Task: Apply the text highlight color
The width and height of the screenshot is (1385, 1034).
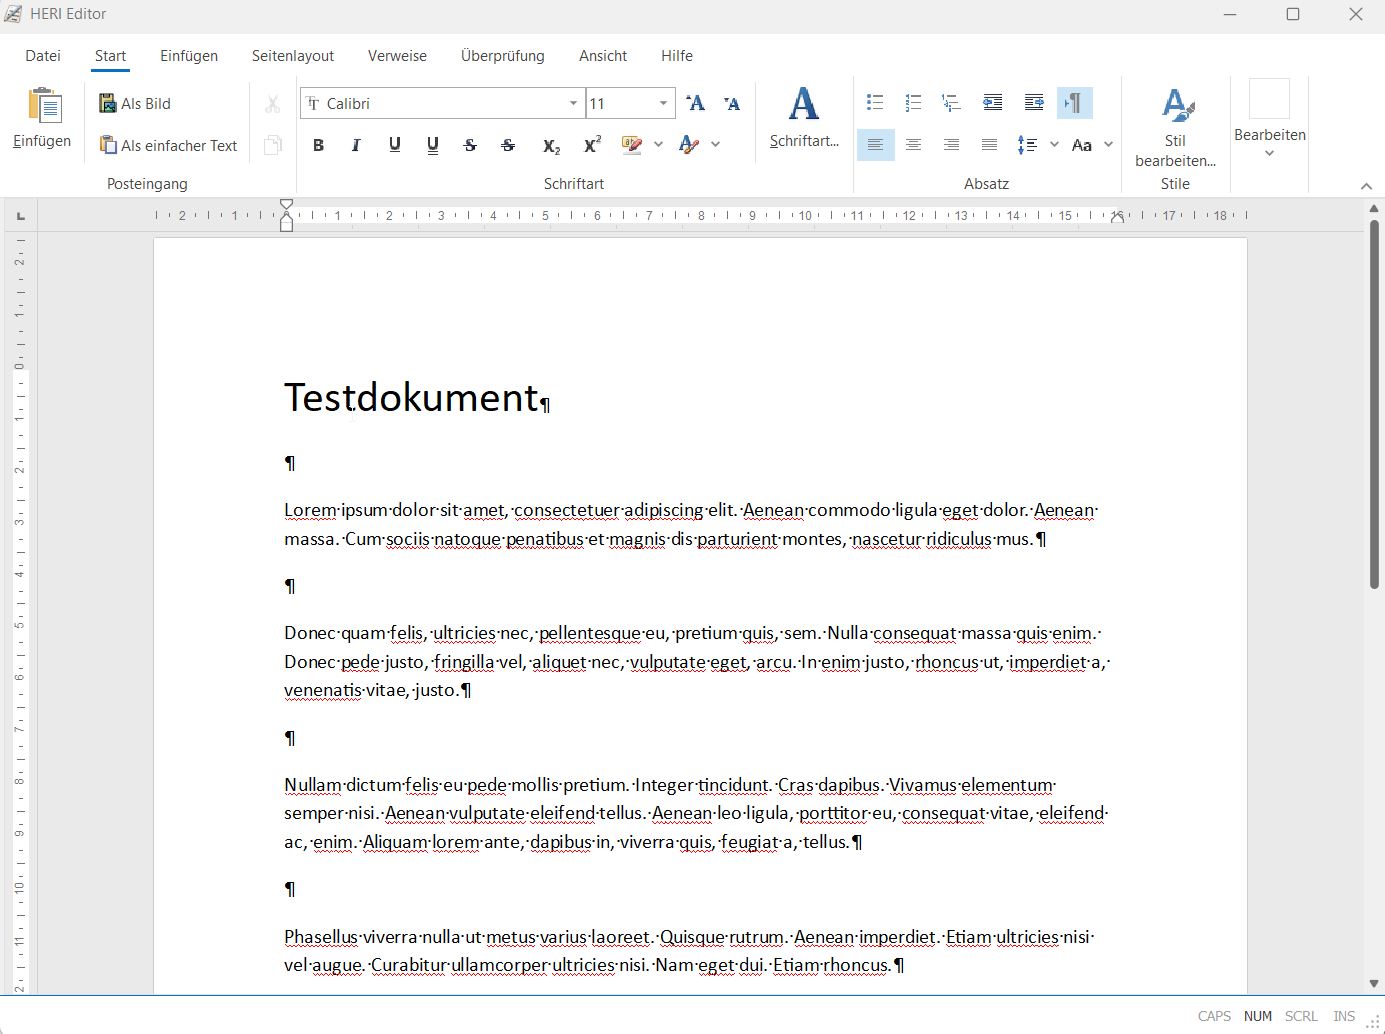Action: click(x=631, y=145)
